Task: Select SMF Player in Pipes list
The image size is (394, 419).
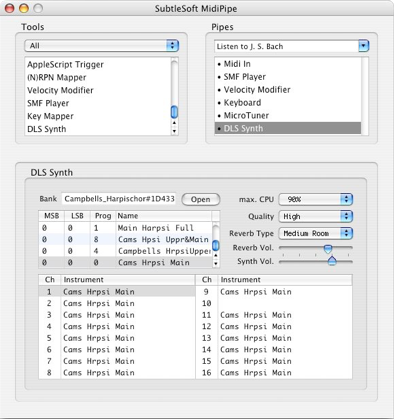Action: (288, 77)
